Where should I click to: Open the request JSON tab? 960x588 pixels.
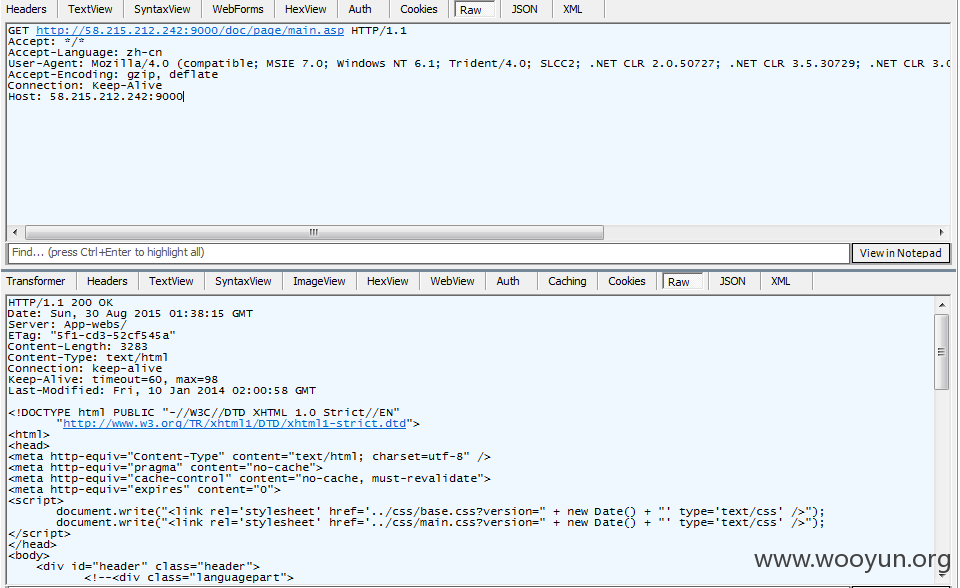[x=525, y=9]
